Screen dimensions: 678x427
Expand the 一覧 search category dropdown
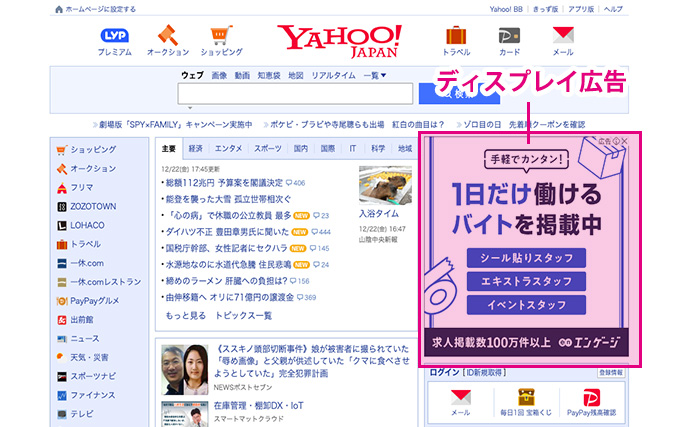(375, 75)
